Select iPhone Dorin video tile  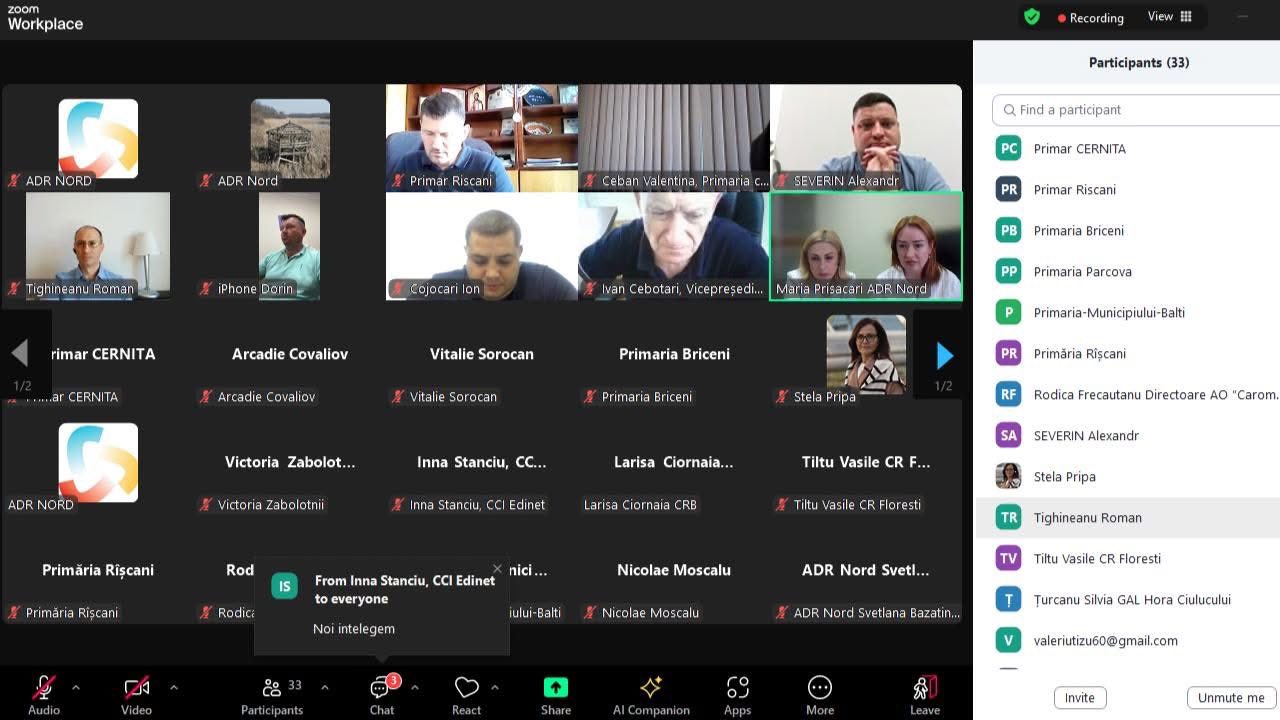(x=290, y=246)
